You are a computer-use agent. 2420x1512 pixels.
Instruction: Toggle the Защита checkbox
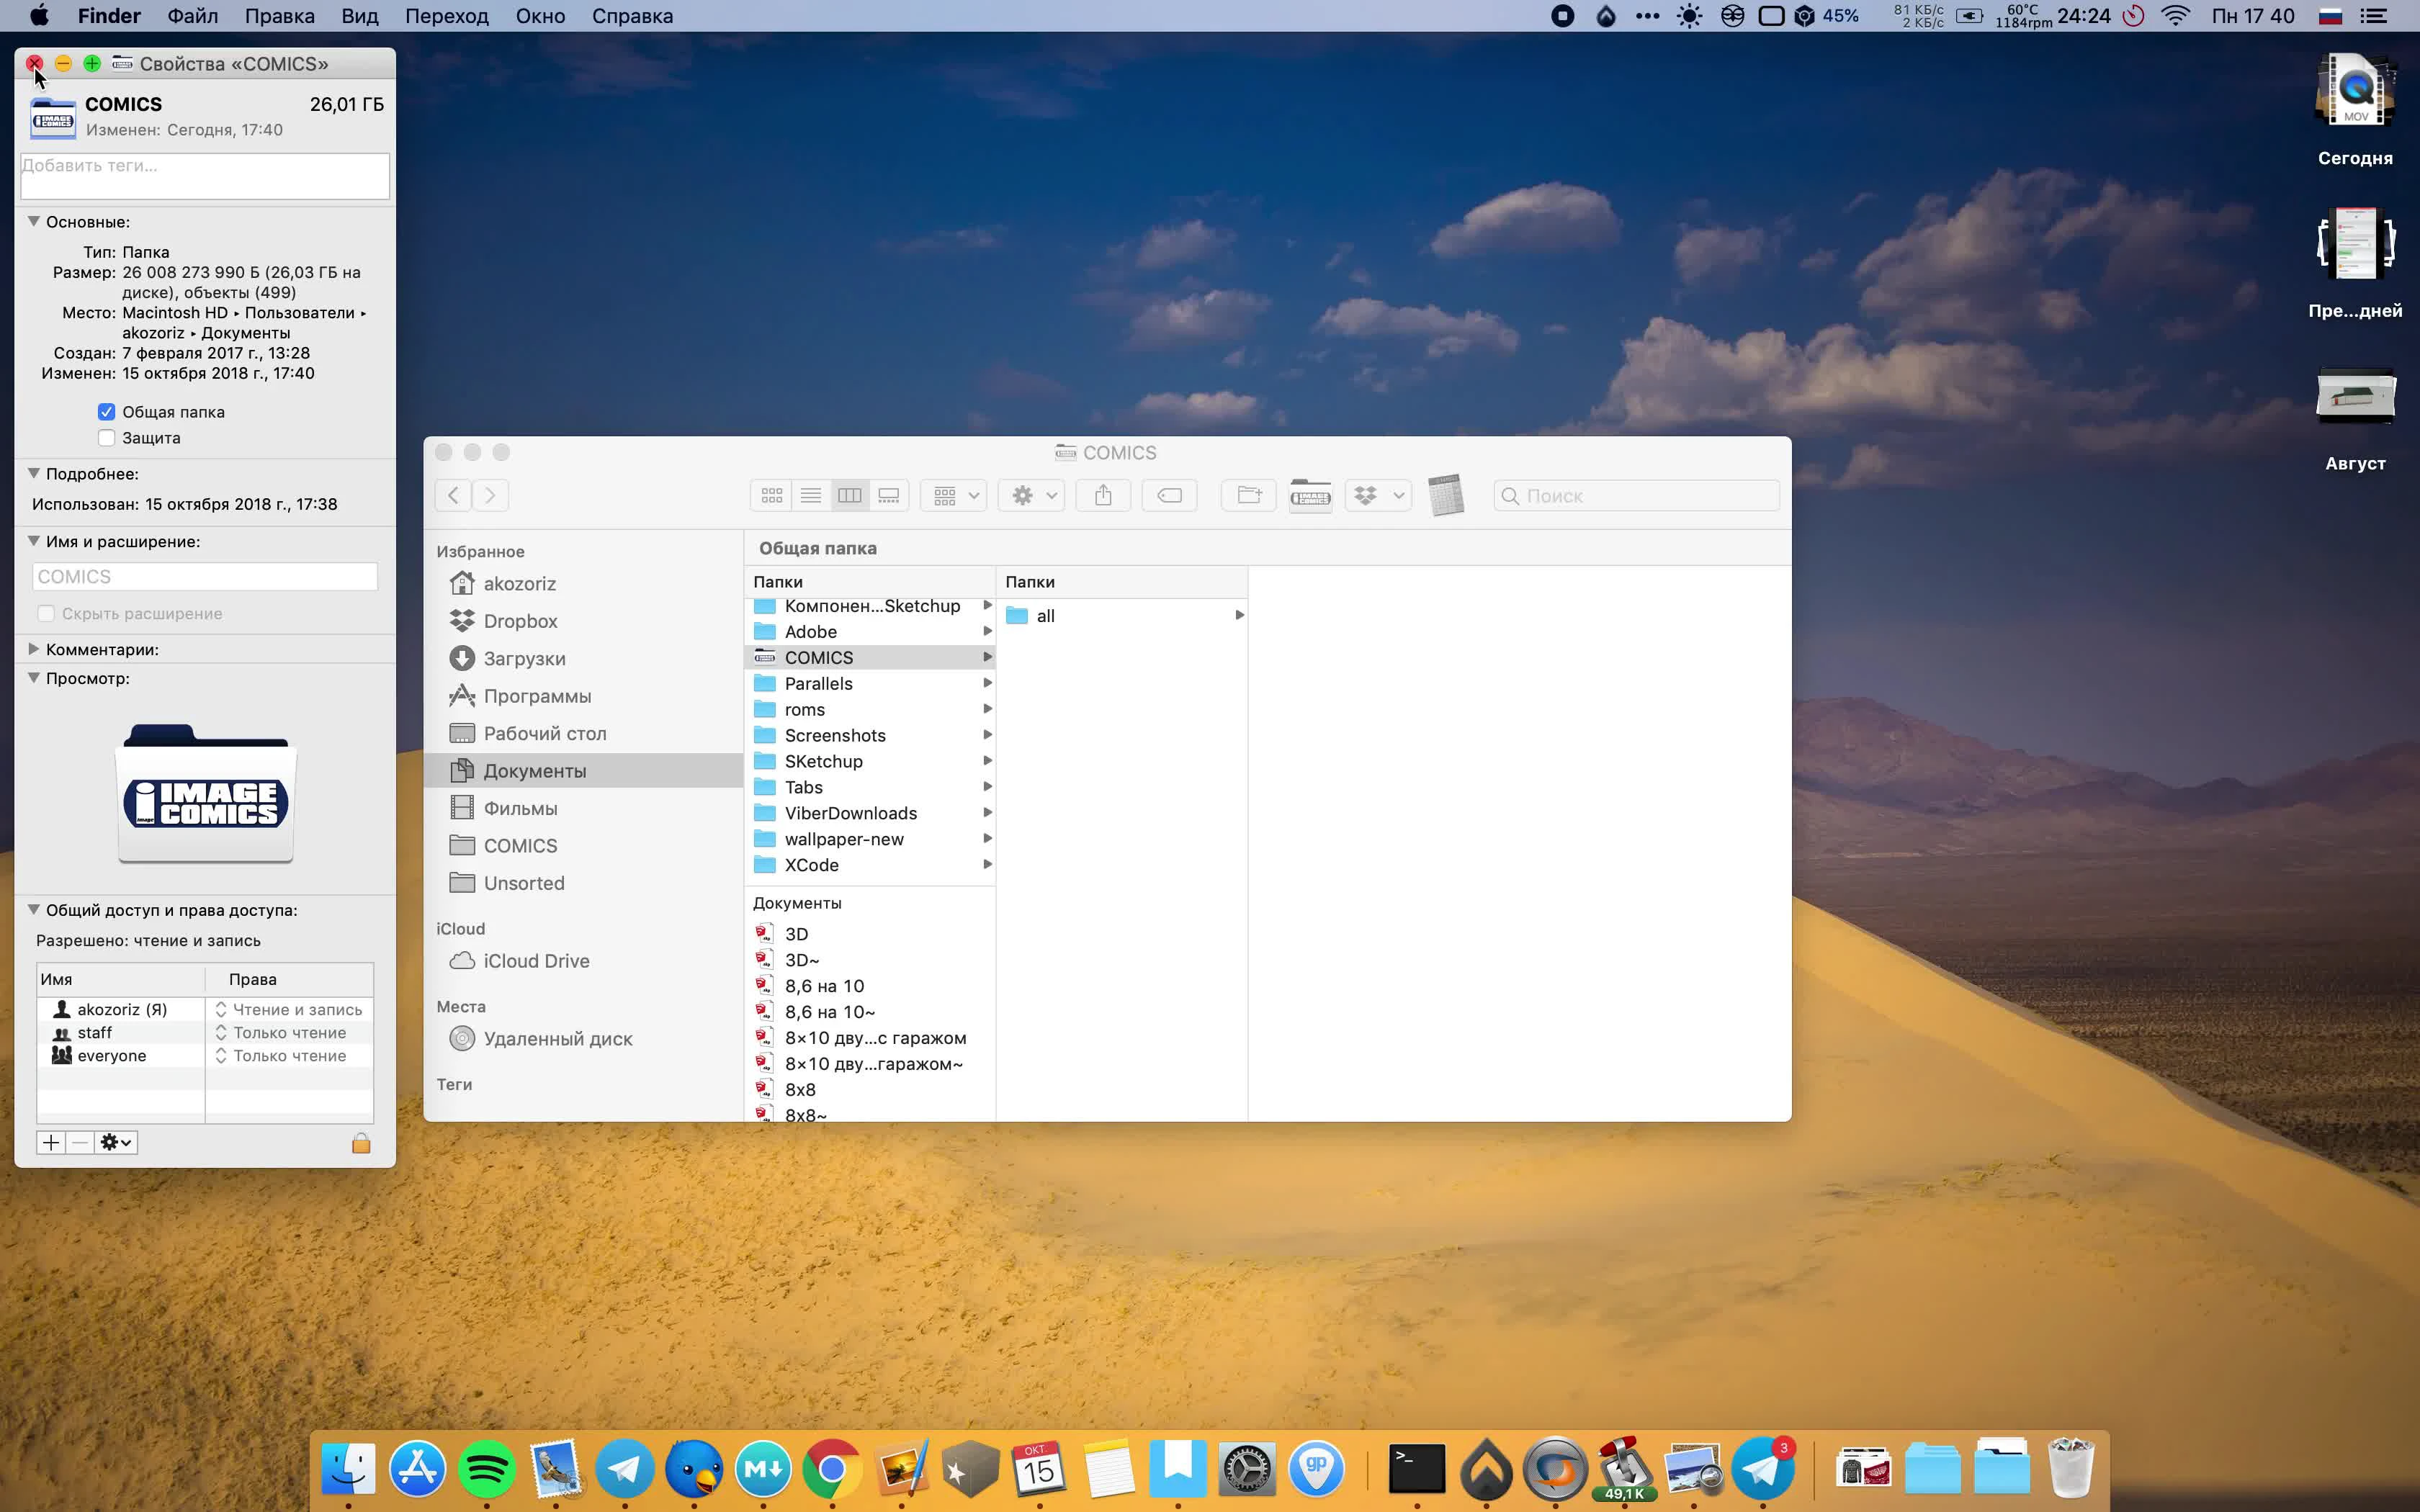click(108, 437)
